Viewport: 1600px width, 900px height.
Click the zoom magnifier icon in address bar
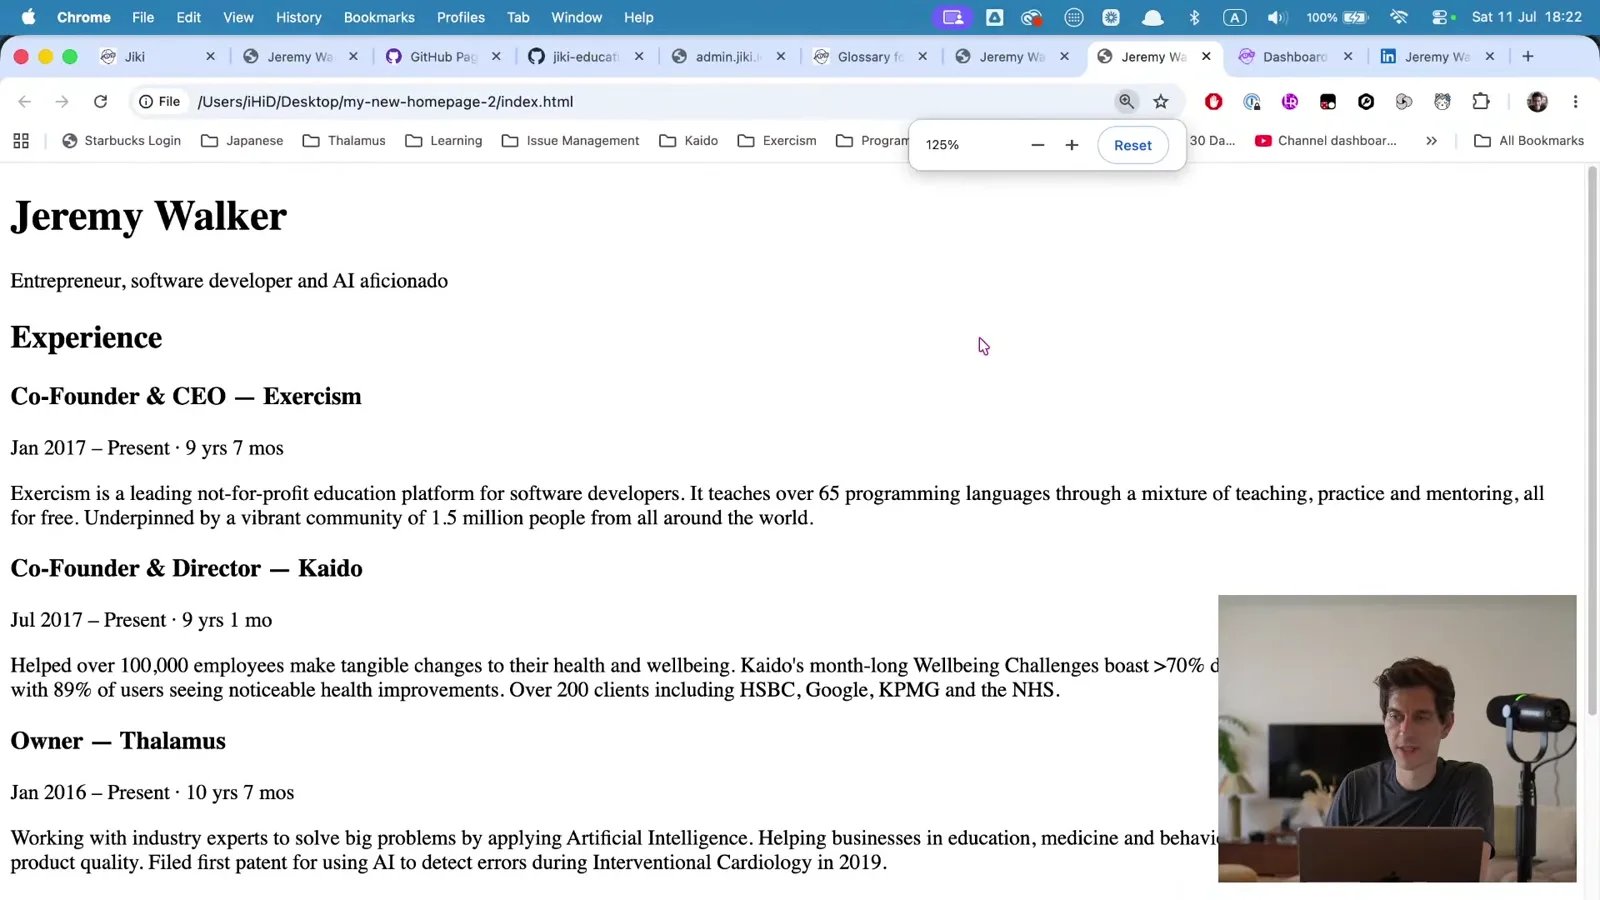tap(1126, 101)
